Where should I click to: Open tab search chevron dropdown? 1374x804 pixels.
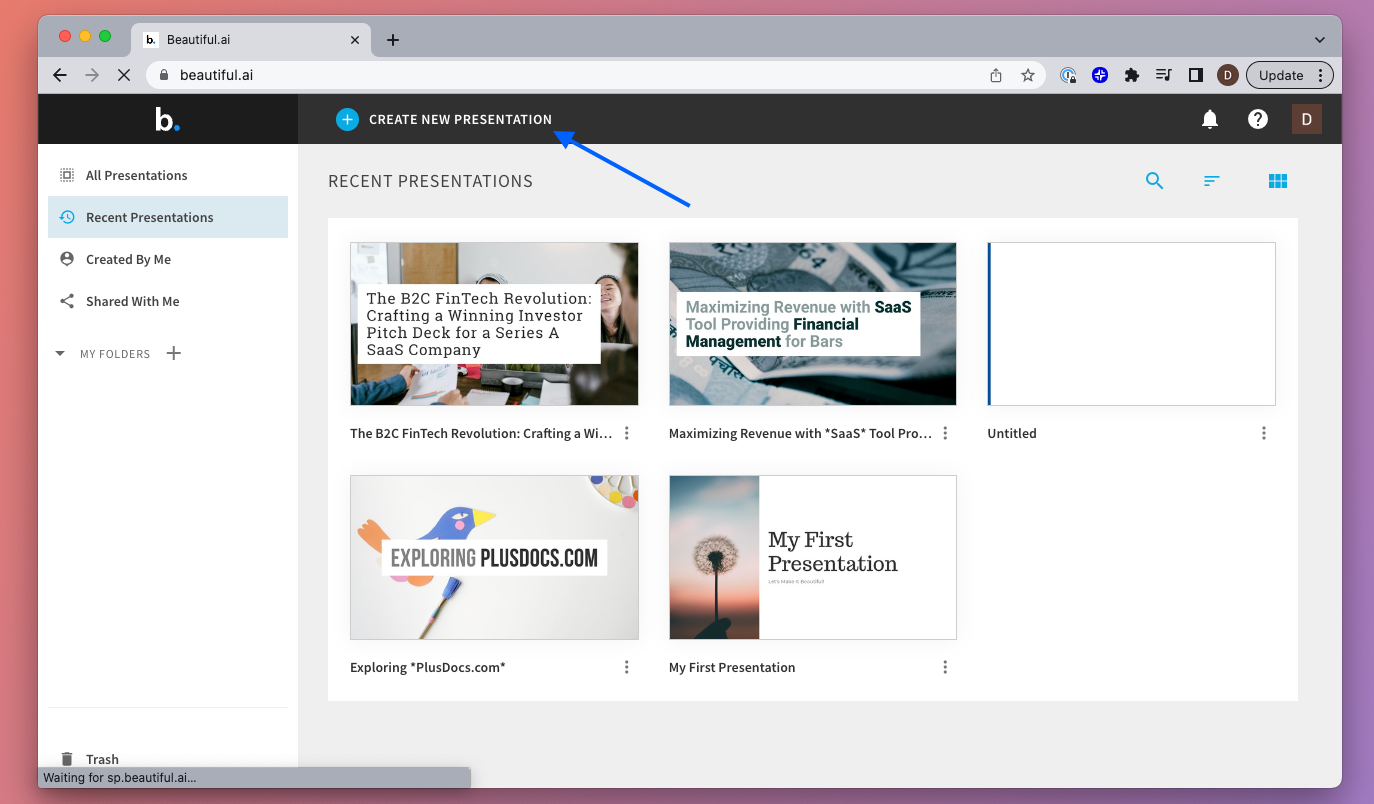pyautogui.click(x=1320, y=40)
